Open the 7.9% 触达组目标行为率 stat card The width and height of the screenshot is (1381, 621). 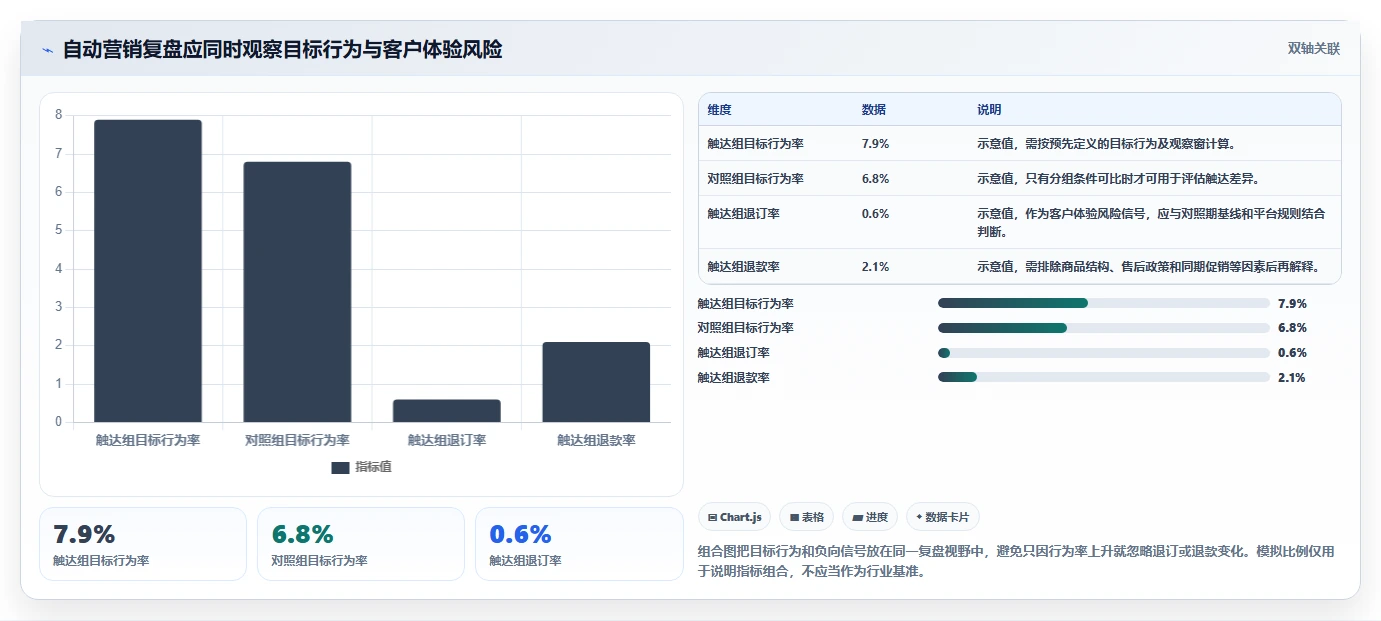pos(143,544)
